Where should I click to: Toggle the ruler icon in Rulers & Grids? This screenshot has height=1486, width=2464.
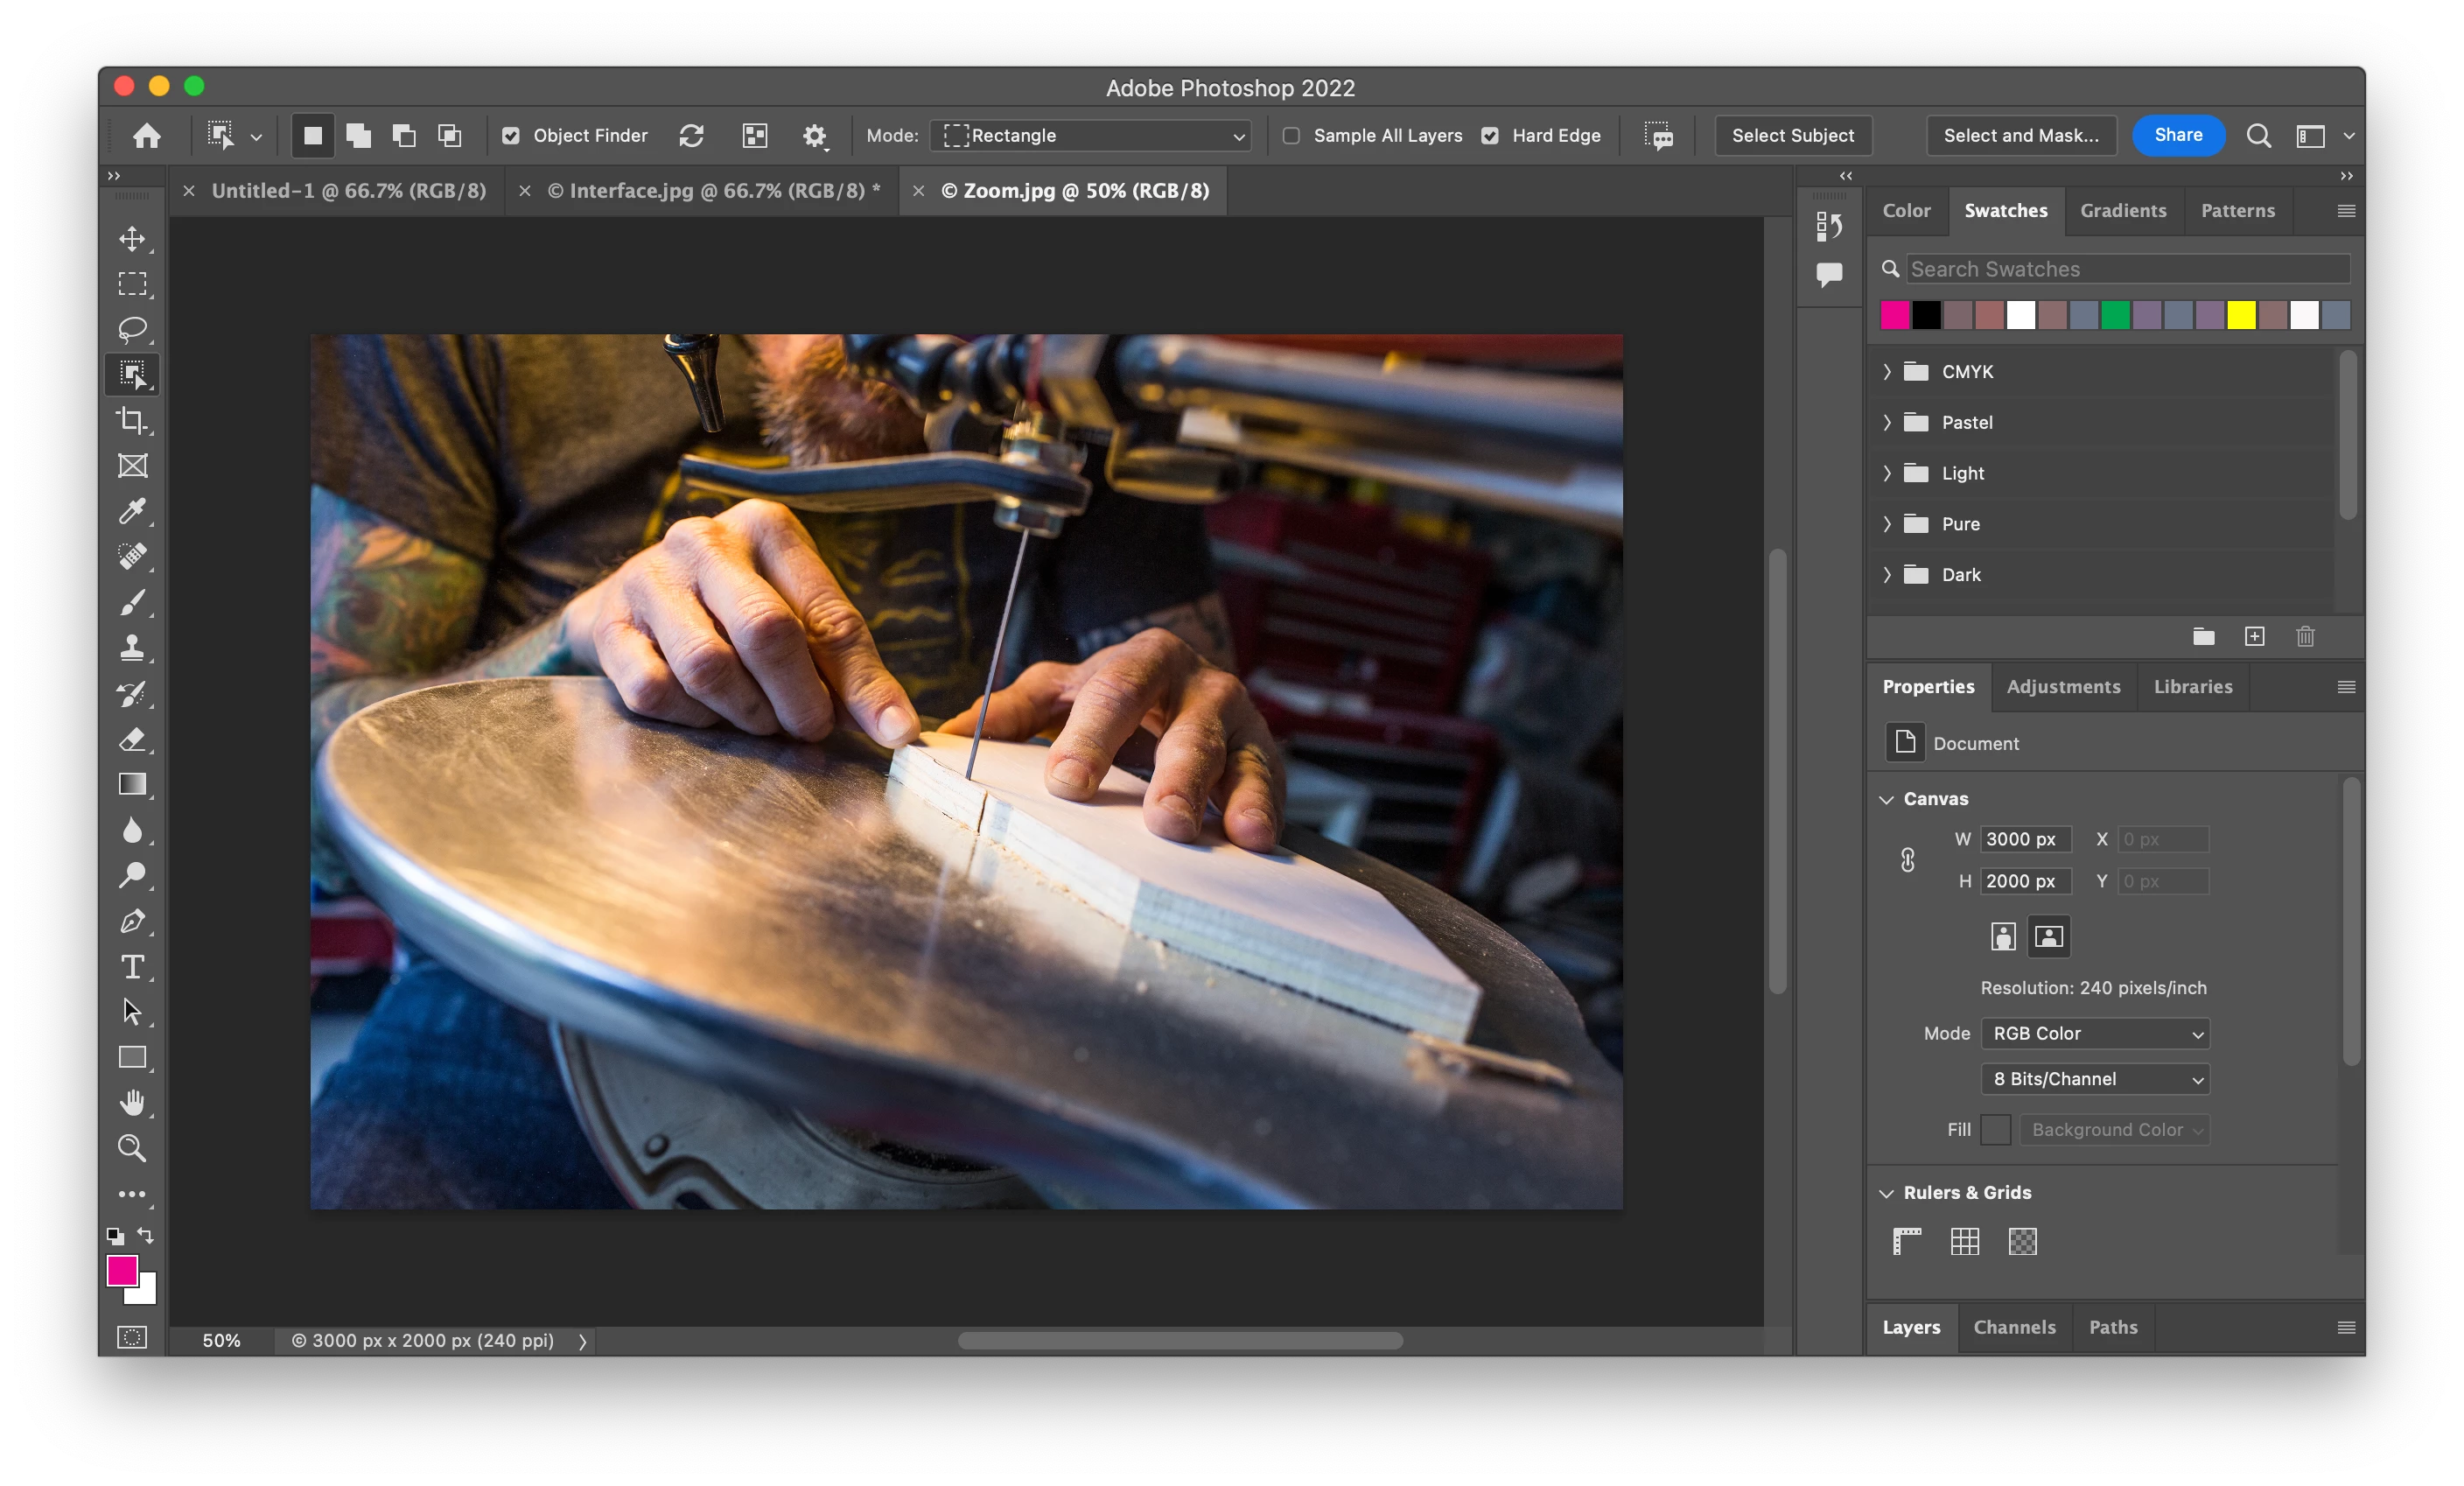pyautogui.click(x=1907, y=1241)
